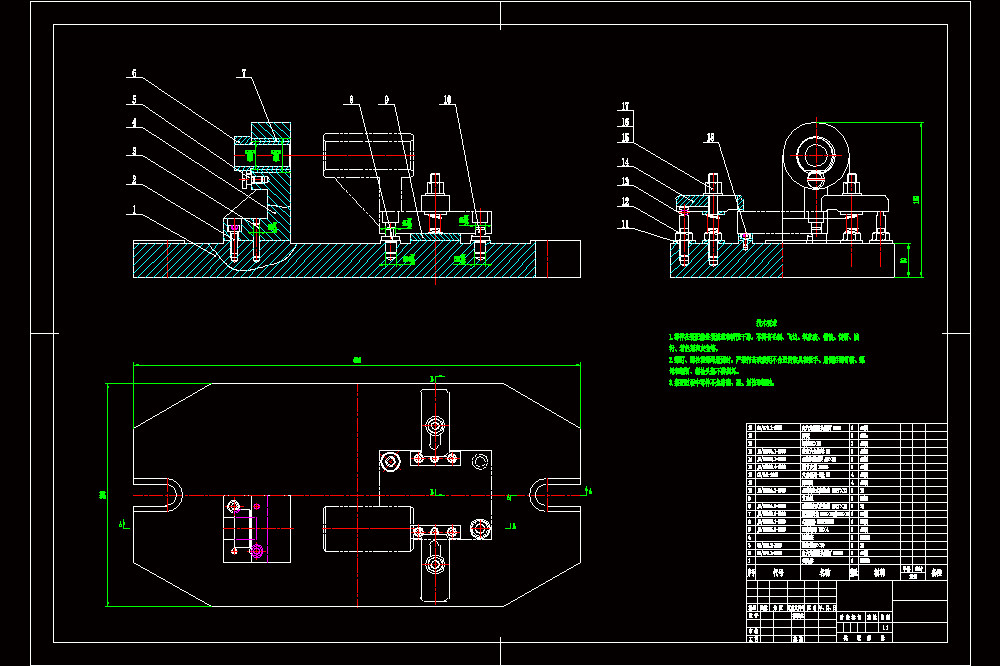Select part number 7 leader label
The image size is (1000, 666).
[x=244, y=73]
